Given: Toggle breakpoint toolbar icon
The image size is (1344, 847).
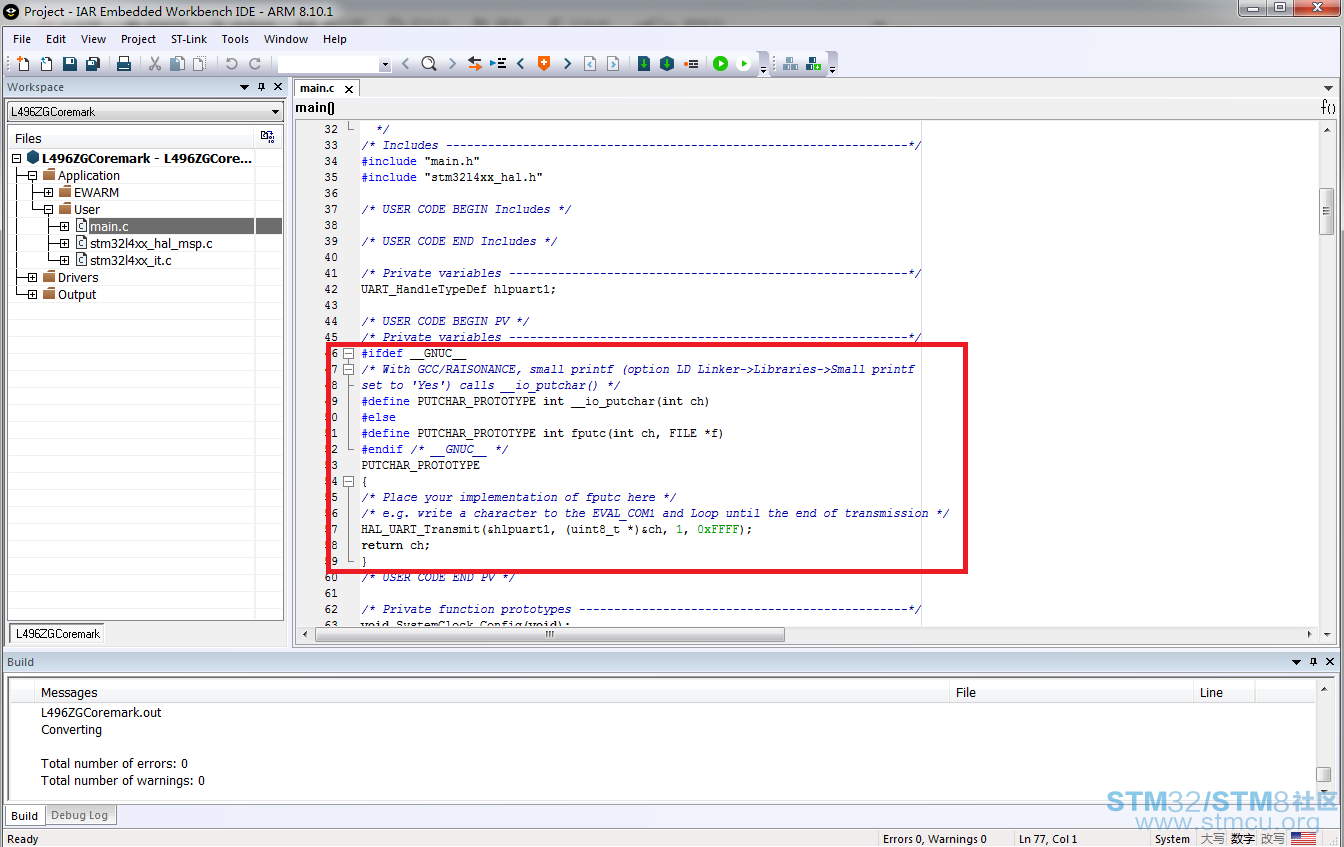Looking at the screenshot, I should pyautogui.click(x=691, y=64).
